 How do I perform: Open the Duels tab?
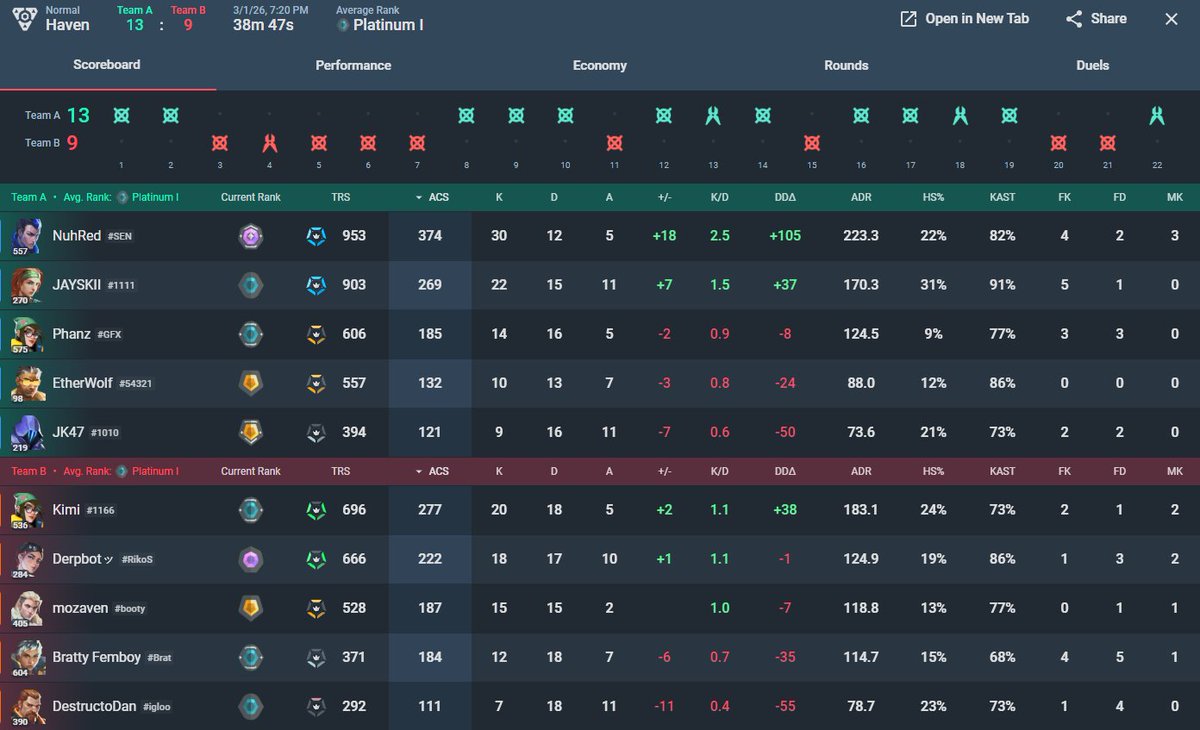(1093, 65)
